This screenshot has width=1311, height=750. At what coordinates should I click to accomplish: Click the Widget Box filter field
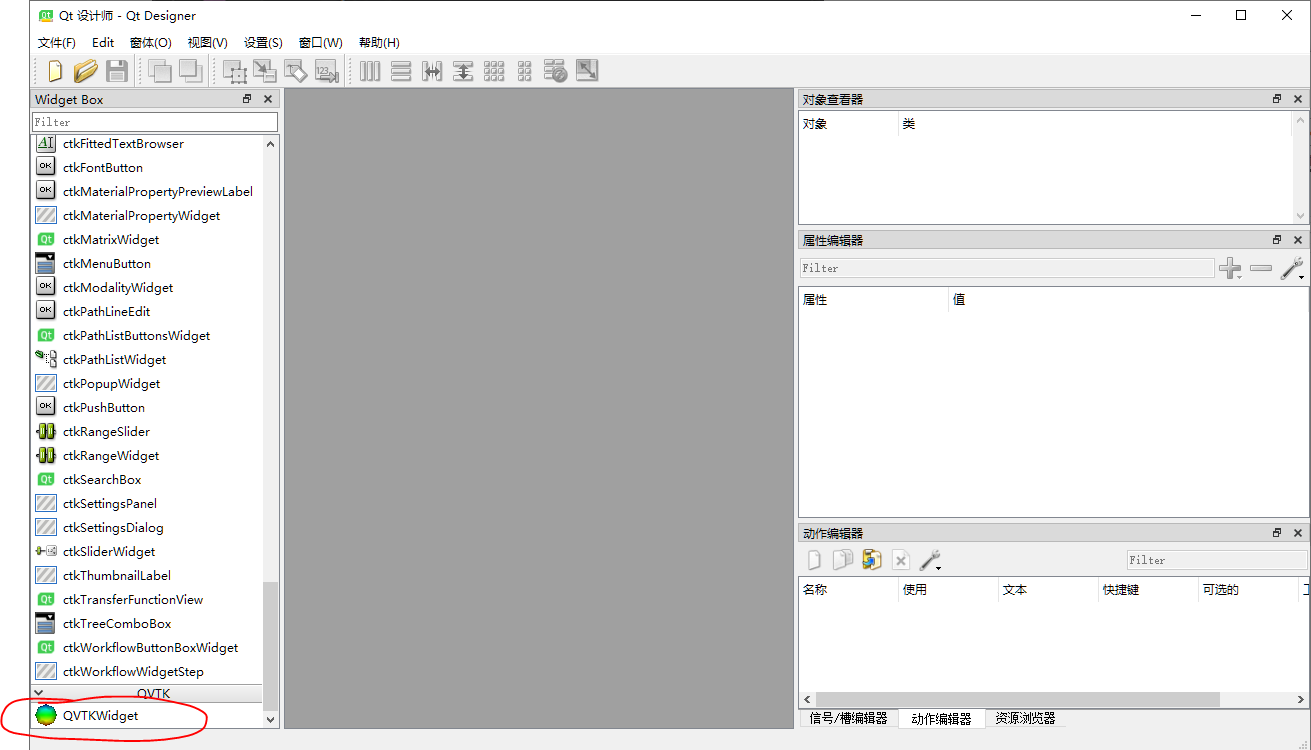(x=154, y=121)
